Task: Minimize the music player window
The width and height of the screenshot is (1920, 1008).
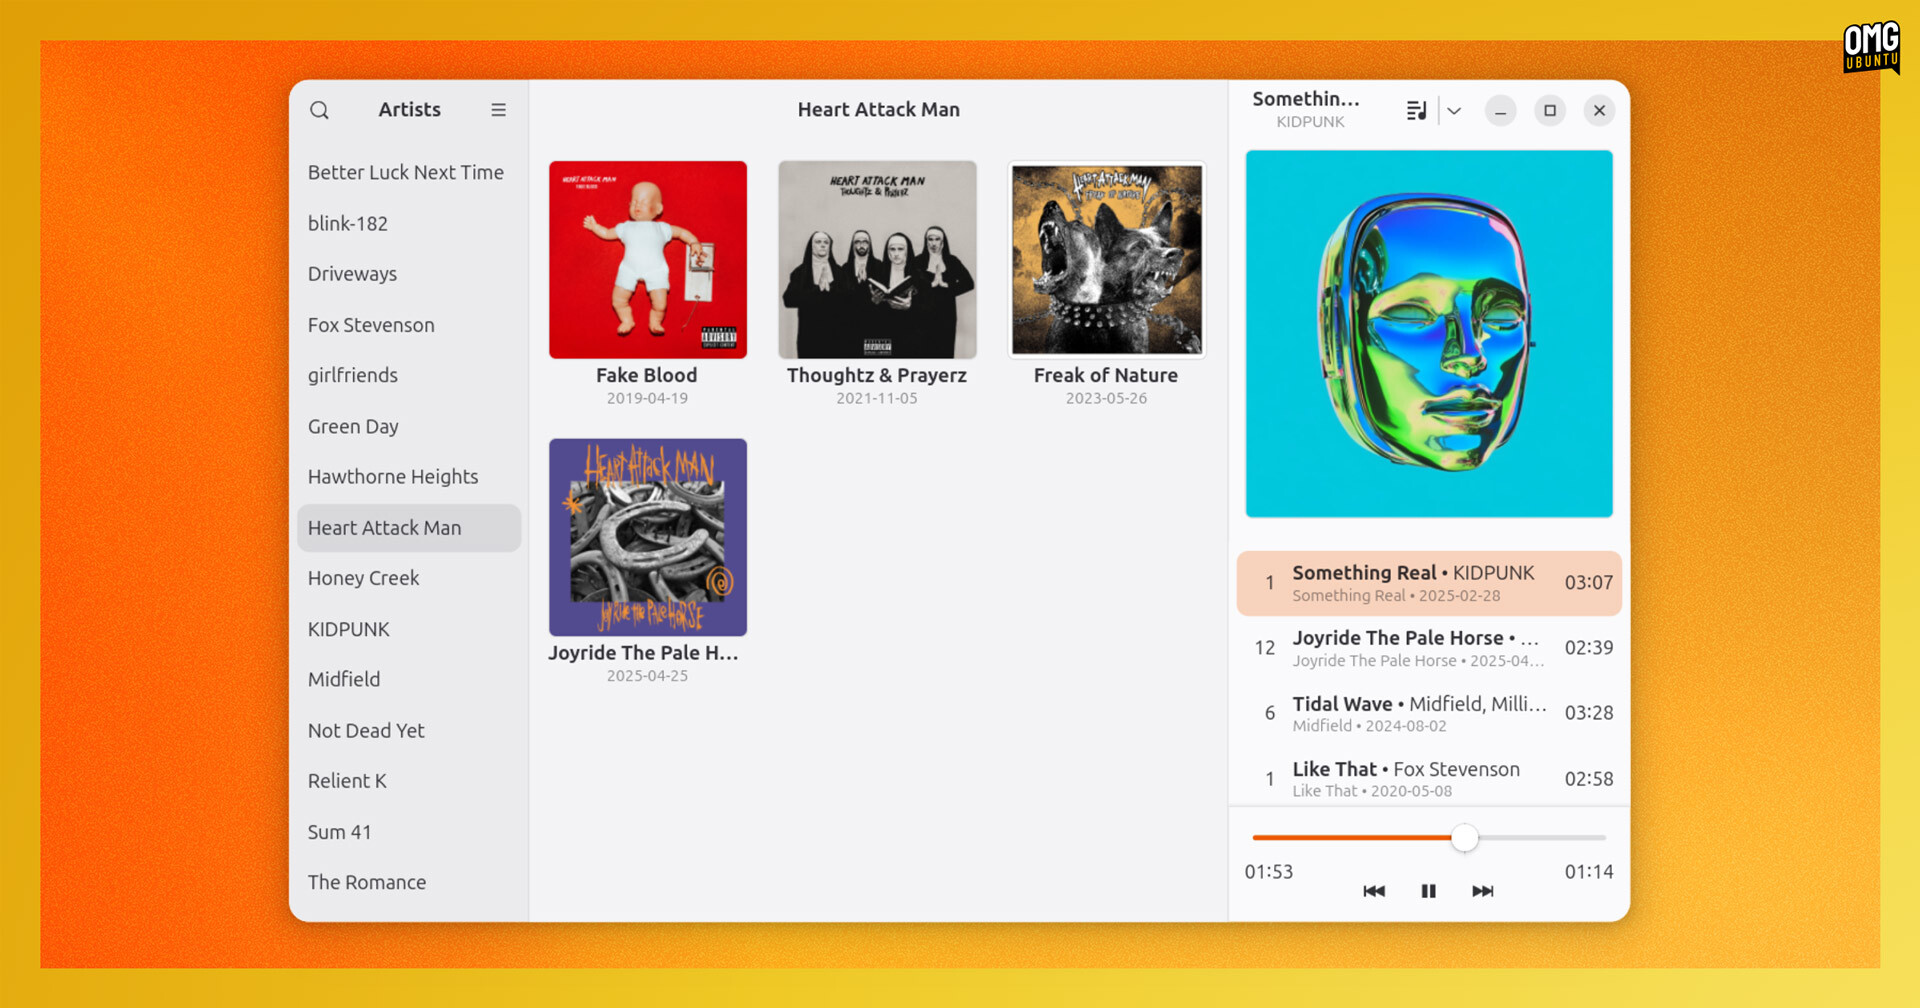Action: (x=1500, y=111)
